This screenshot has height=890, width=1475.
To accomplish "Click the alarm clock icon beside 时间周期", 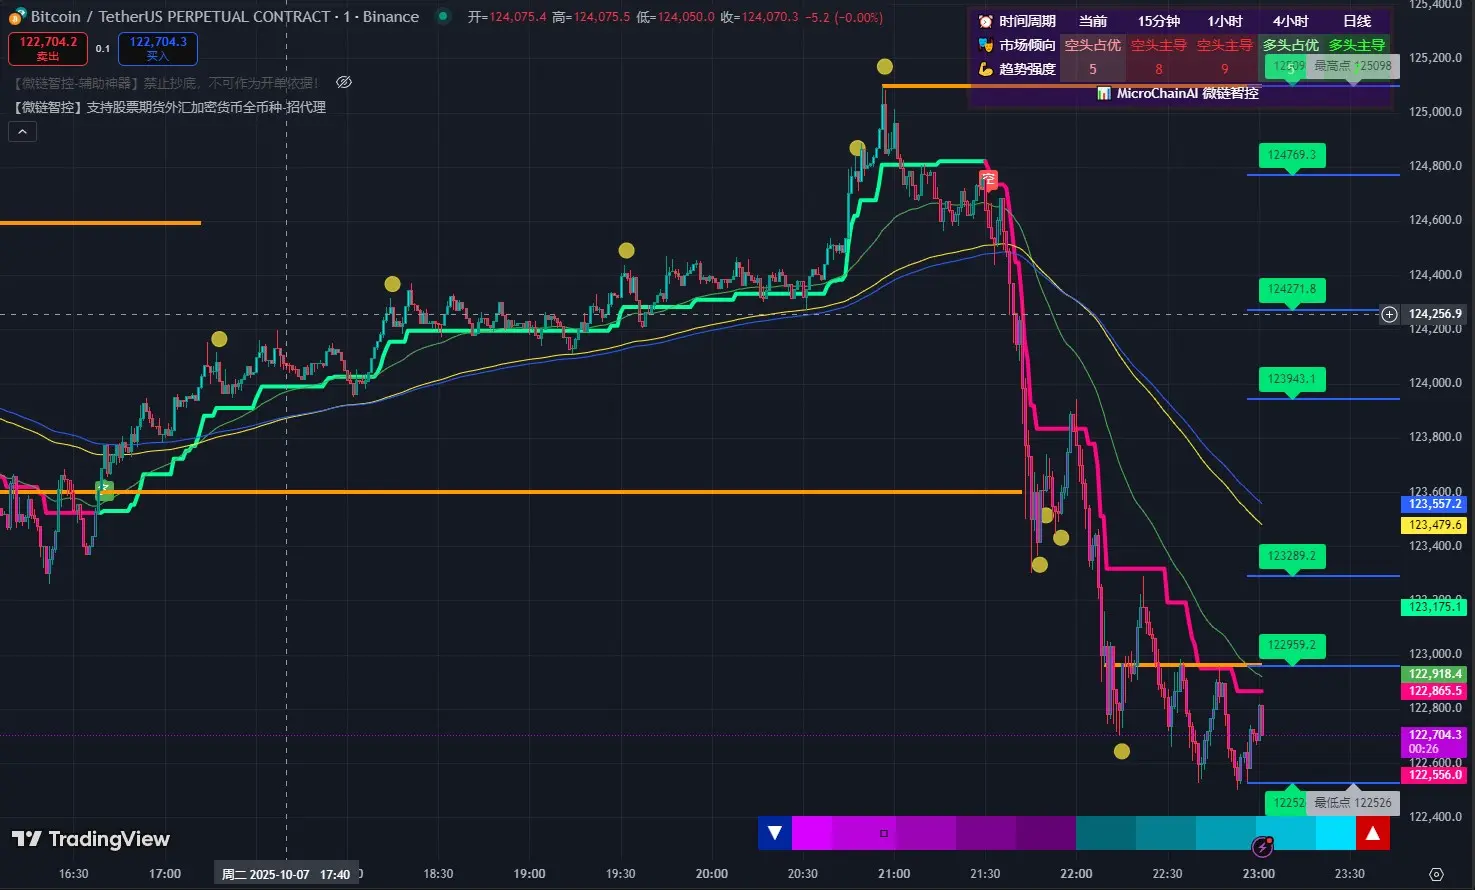I will [x=986, y=21].
